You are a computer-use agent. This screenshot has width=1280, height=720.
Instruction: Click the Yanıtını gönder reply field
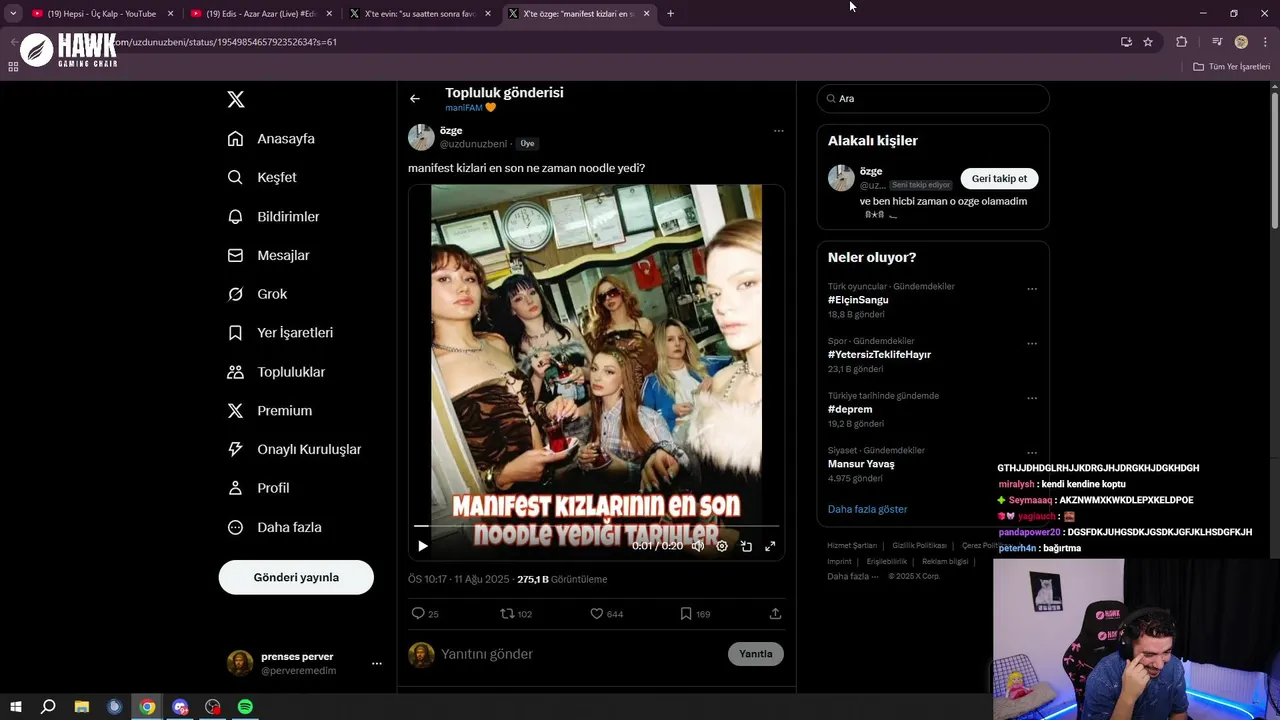coord(580,654)
